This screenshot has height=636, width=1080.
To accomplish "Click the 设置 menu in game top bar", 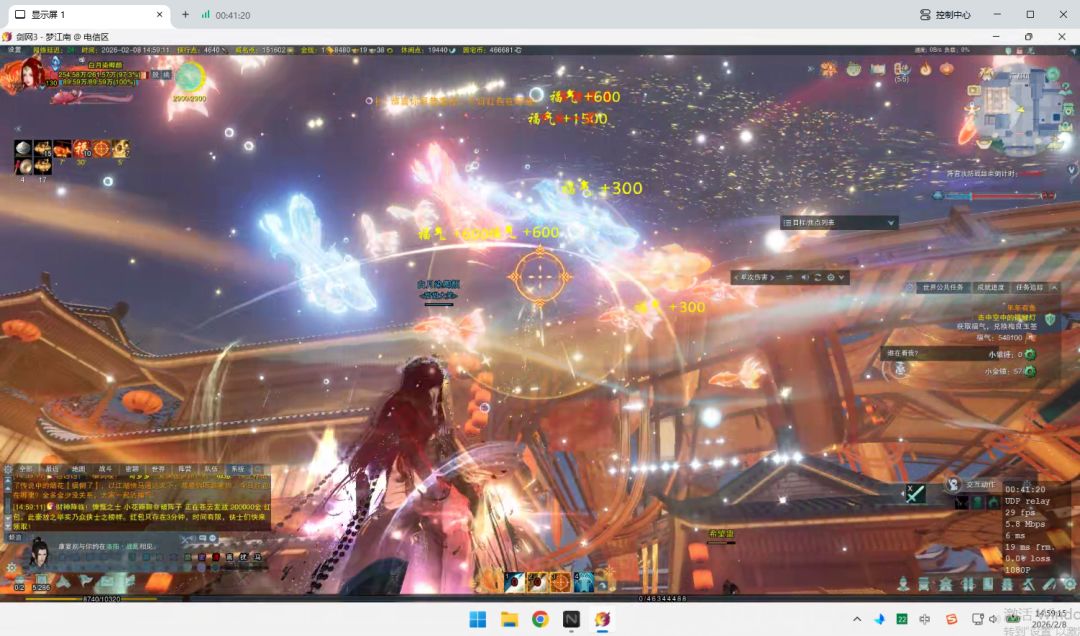I will (14, 50).
